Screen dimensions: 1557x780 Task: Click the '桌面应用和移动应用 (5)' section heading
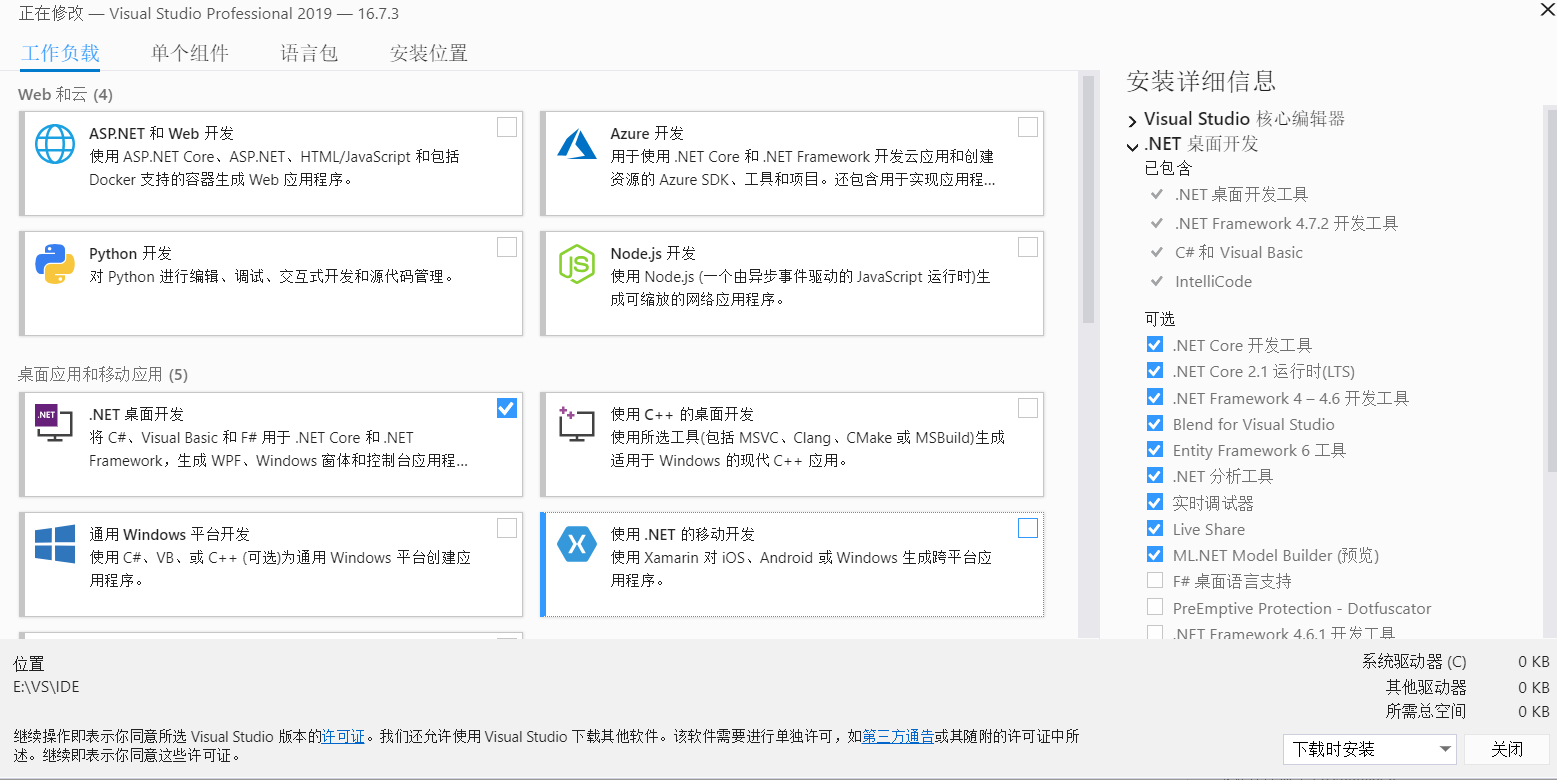pos(103,375)
